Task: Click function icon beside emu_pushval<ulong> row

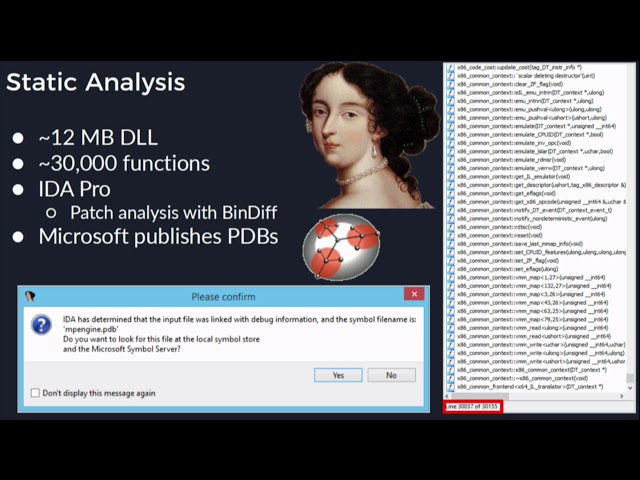Action: (x=450, y=109)
